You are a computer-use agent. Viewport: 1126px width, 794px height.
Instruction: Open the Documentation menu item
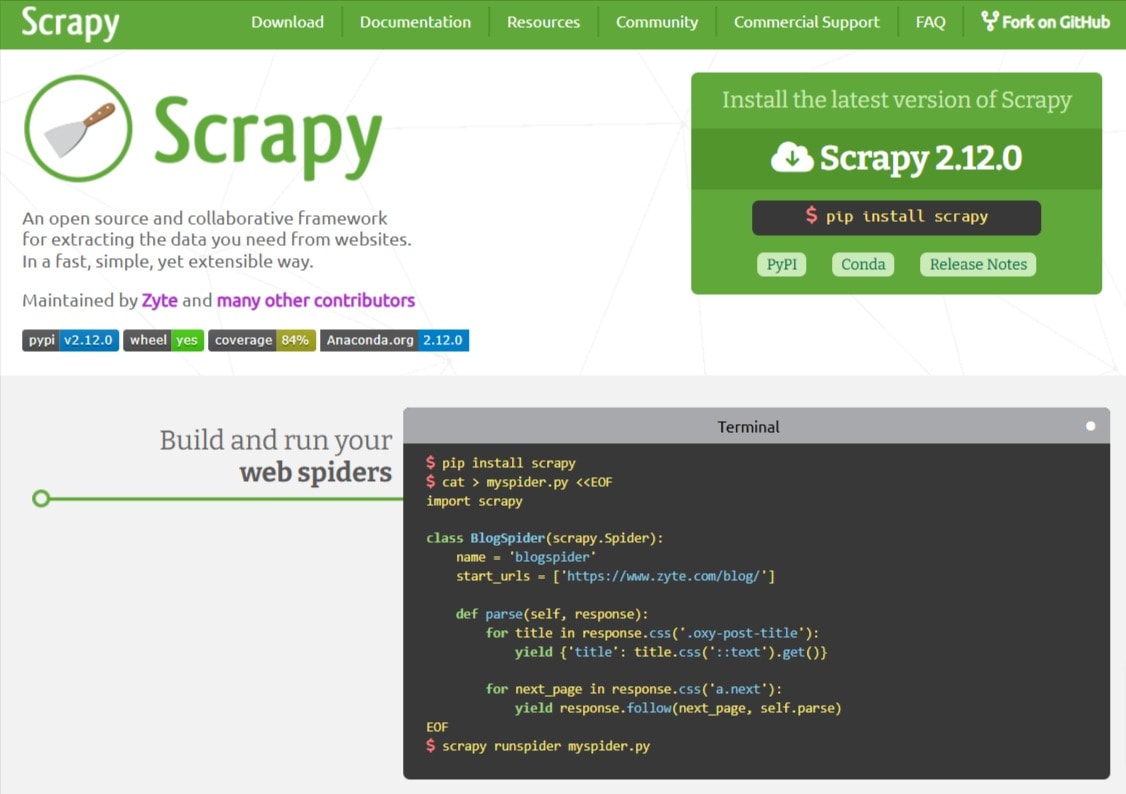tap(415, 22)
